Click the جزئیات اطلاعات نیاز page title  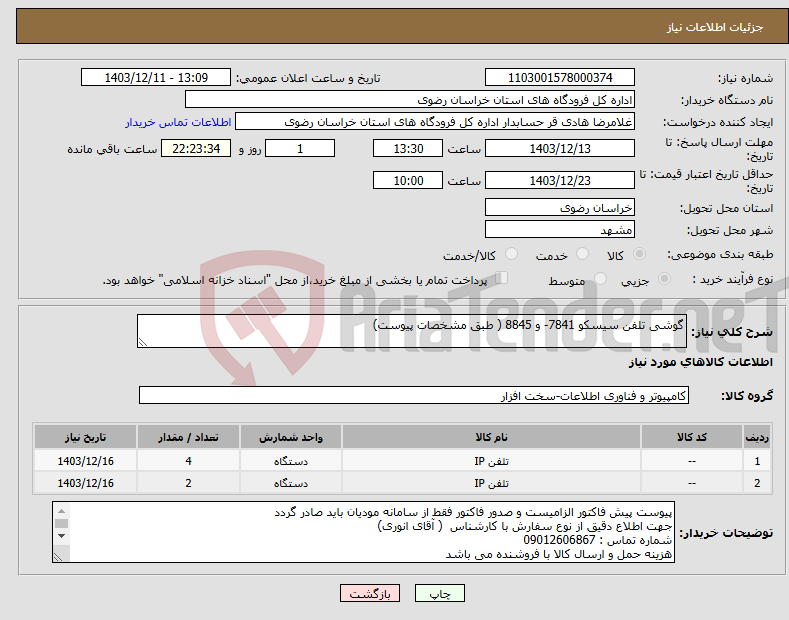715,27
